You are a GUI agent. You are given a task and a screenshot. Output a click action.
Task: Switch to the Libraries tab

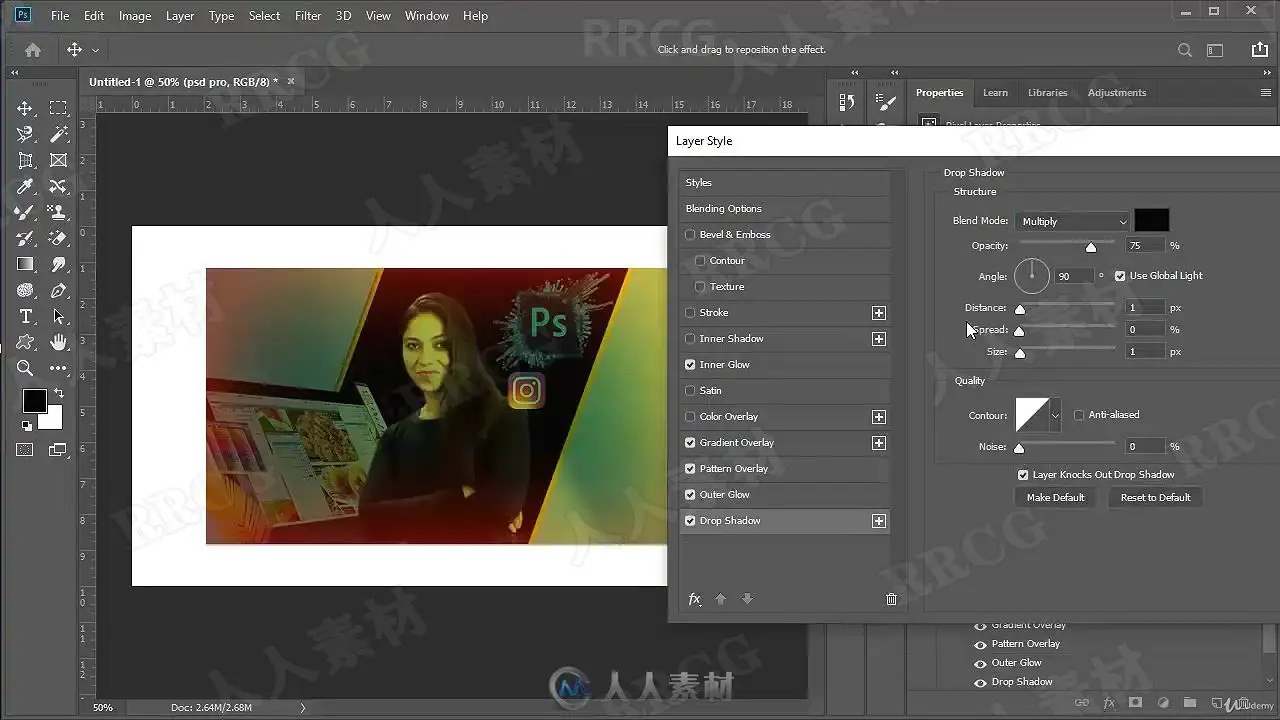pos(1047,93)
